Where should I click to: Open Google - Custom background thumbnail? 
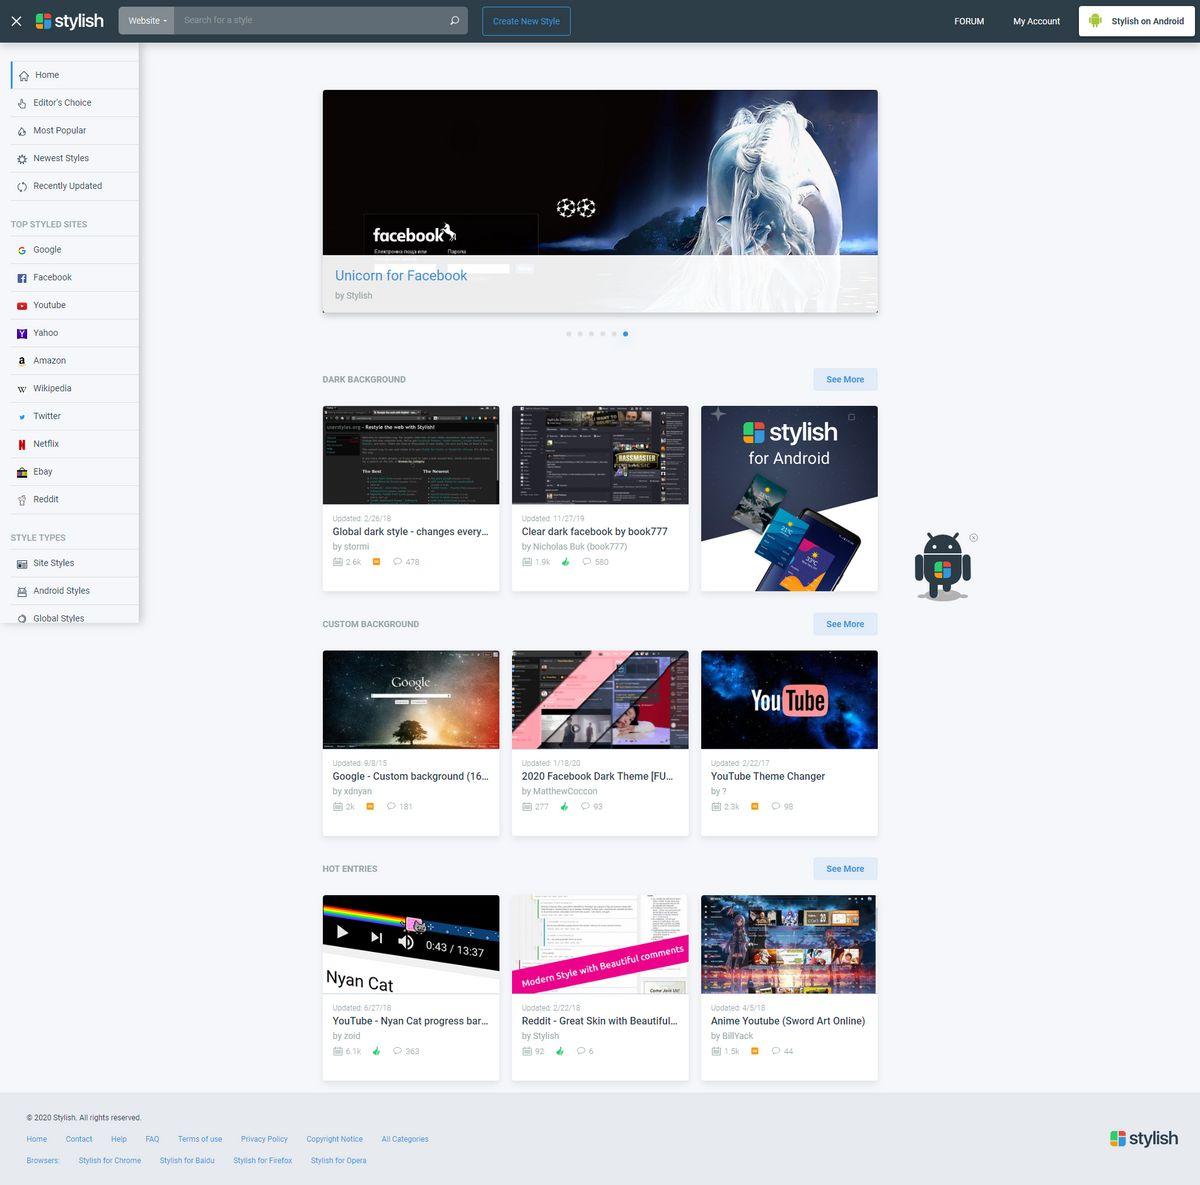[x=411, y=700]
